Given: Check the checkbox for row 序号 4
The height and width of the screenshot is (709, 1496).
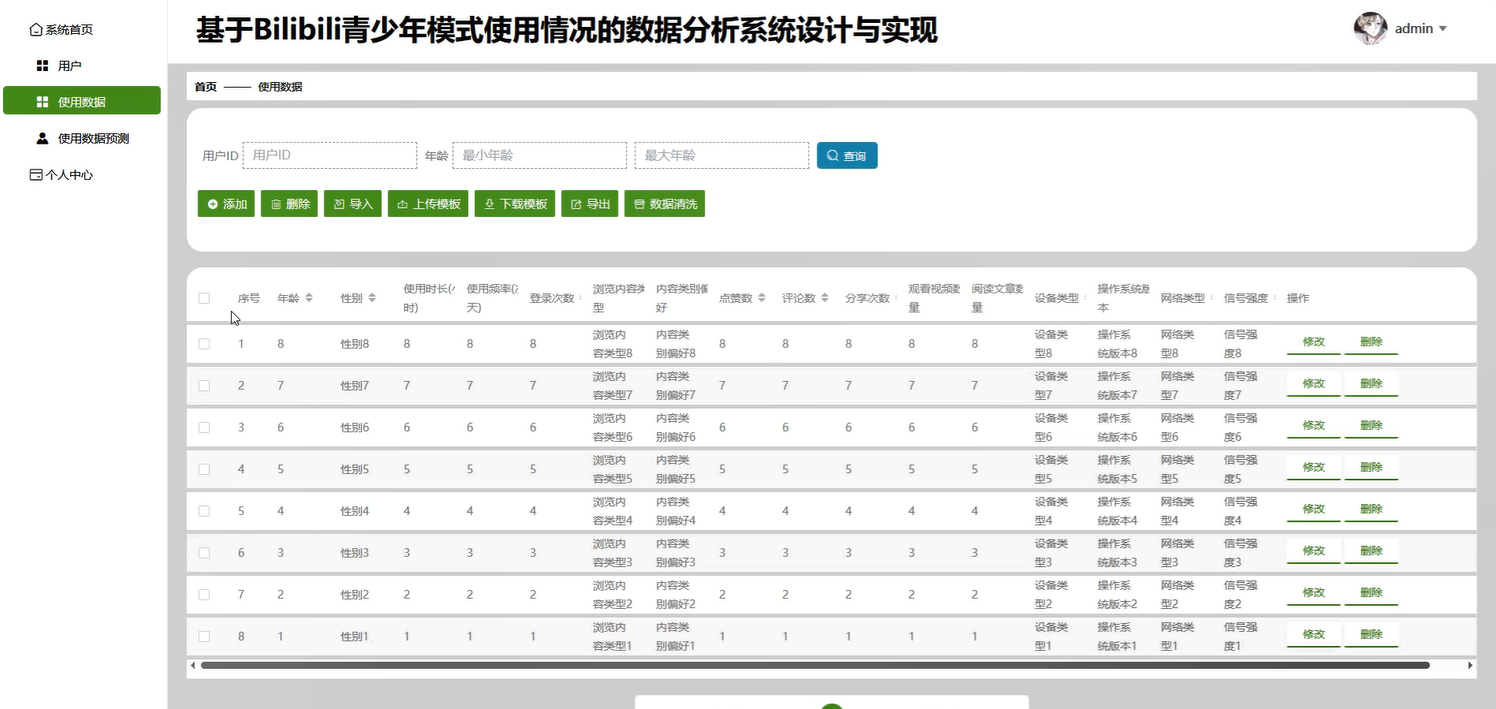Looking at the screenshot, I should 204,469.
